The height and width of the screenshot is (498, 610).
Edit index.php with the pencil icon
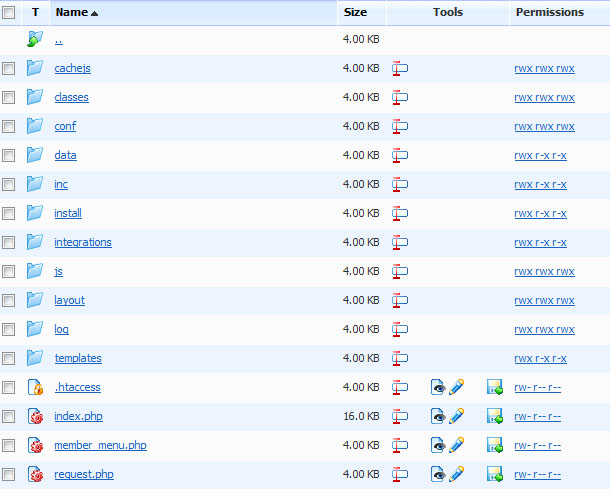click(456, 416)
